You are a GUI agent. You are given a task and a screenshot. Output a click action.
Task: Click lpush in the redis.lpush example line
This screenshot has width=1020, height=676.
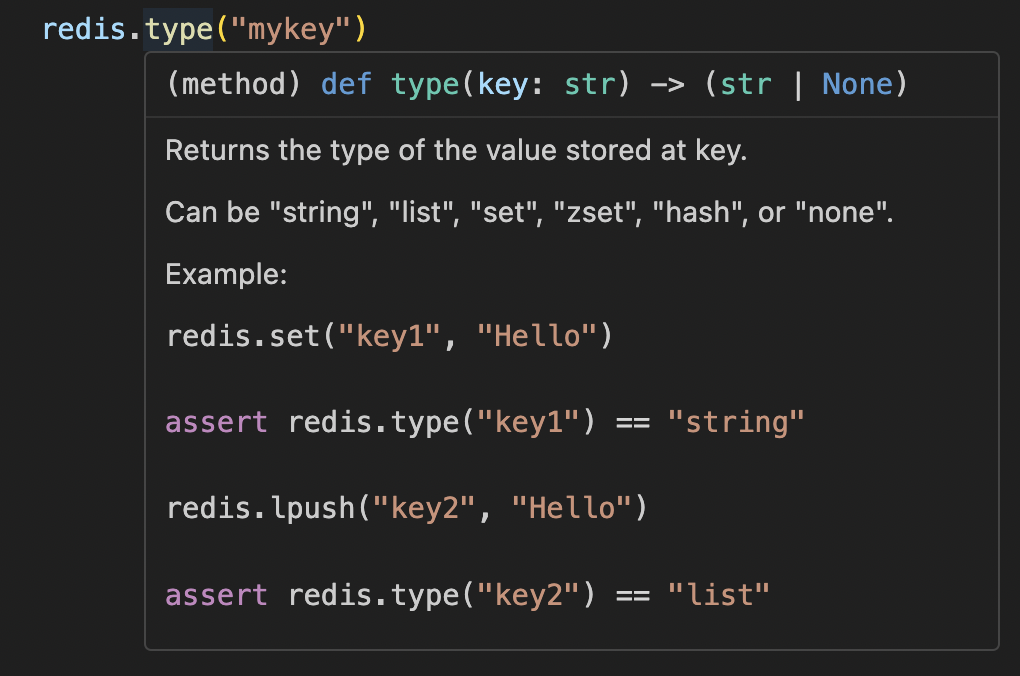click(x=314, y=508)
